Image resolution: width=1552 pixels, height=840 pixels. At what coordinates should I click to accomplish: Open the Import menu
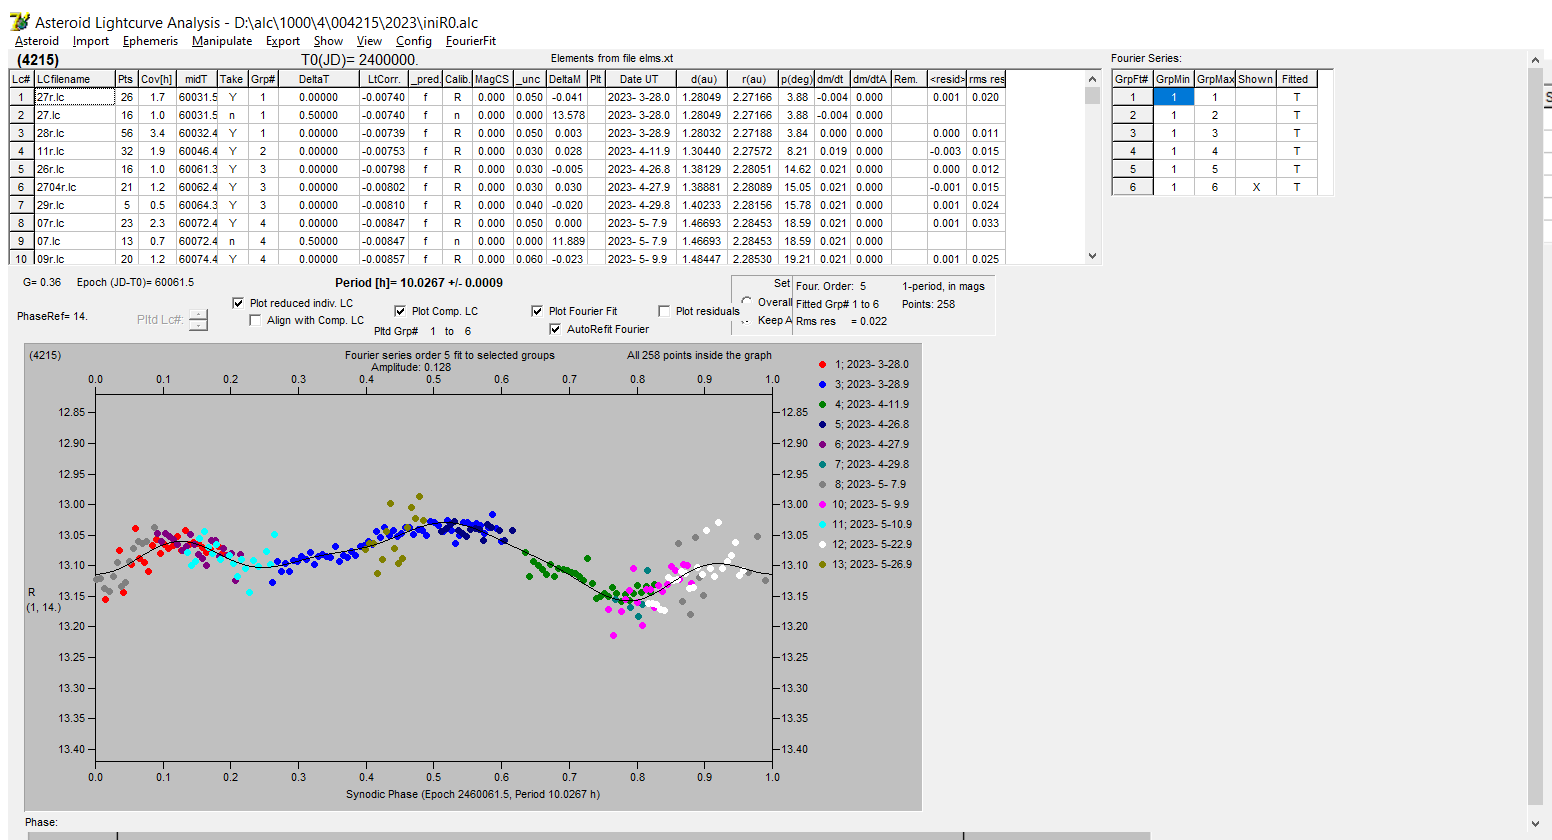tap(91, 41)
